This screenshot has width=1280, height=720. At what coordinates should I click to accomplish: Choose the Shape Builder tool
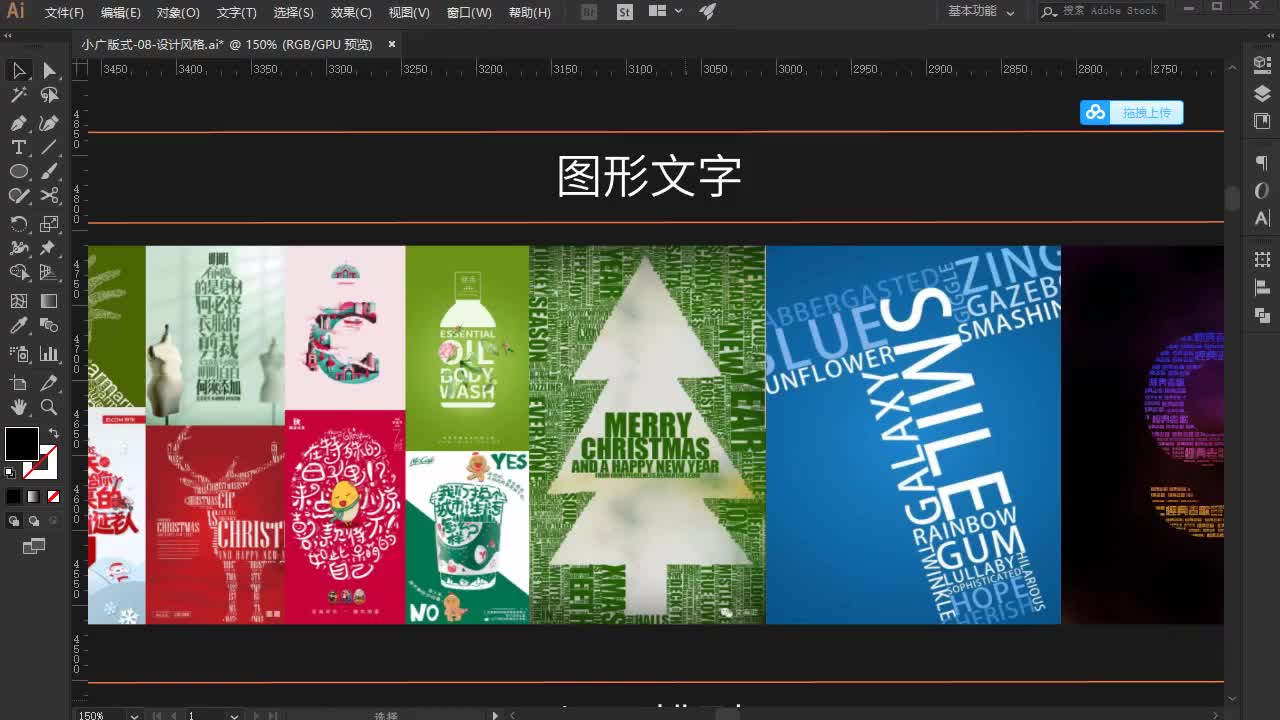click(19, 272)
